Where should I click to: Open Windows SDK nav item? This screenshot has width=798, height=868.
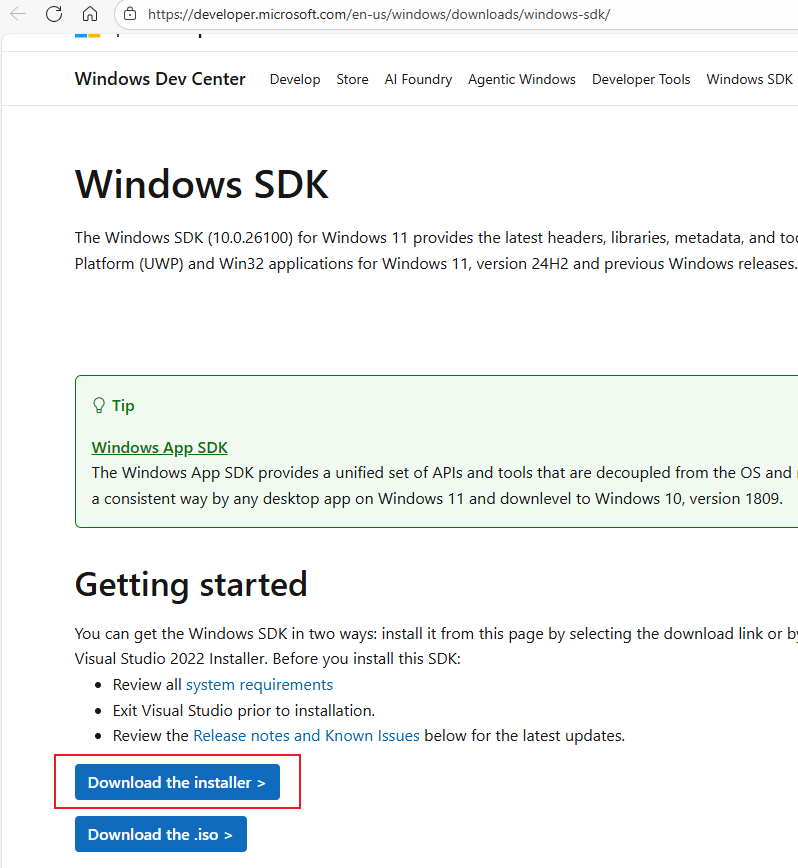[749, 80]
